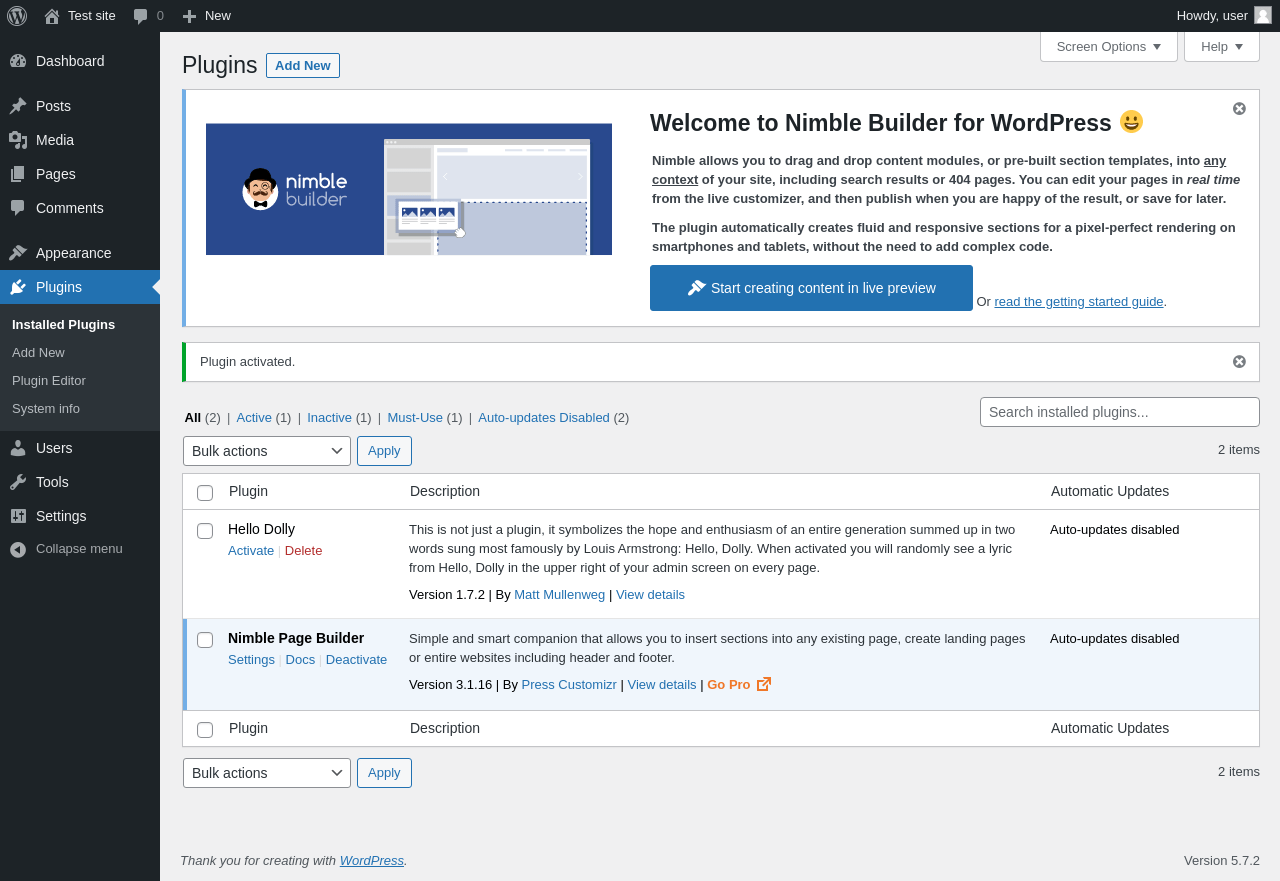This screenshot has width=1280, height=881.
Task: Click the WordPress logo in admin bar
Action: 17,16
